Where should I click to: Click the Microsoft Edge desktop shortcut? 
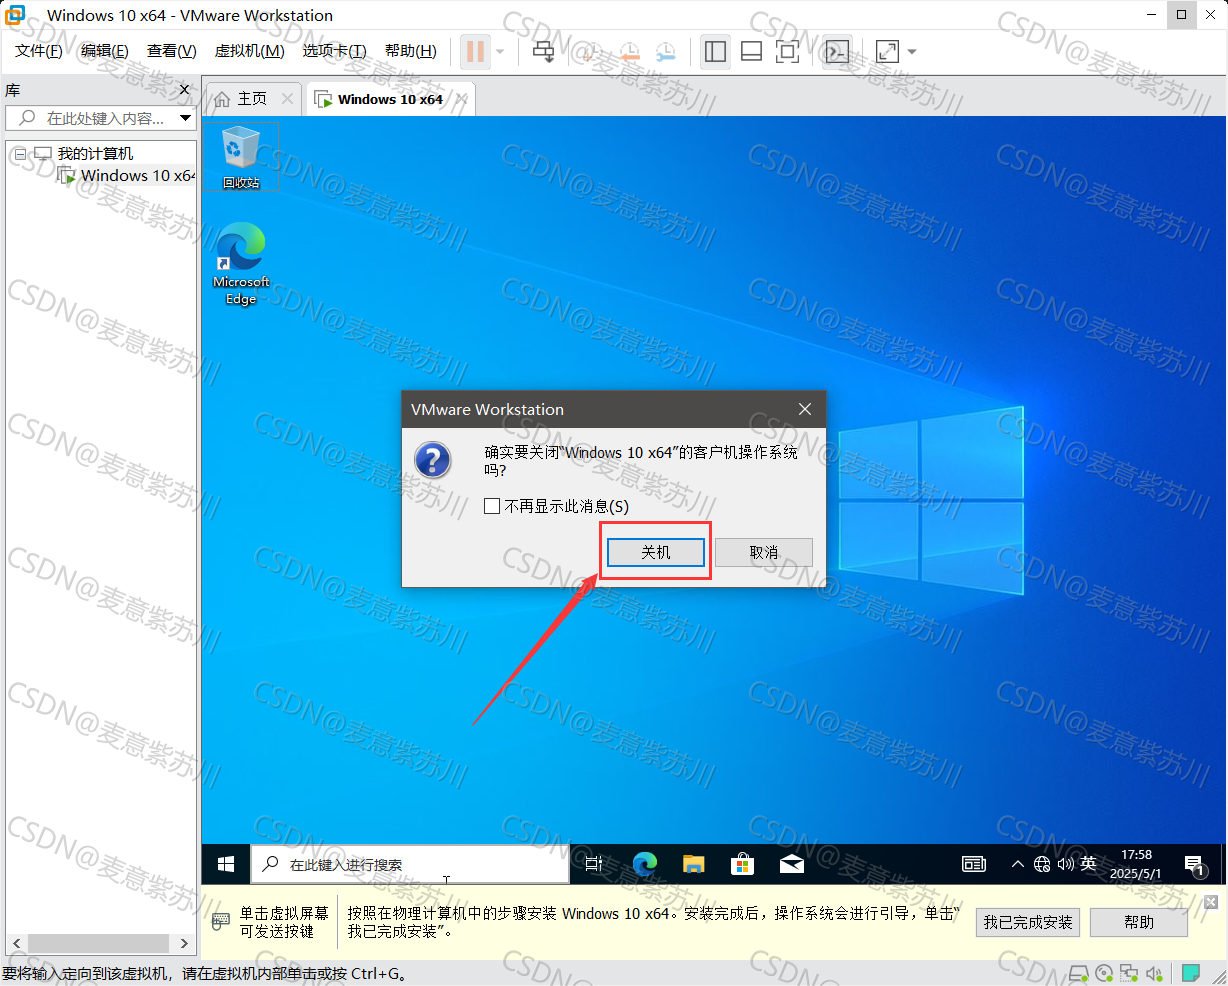[241, 264]
